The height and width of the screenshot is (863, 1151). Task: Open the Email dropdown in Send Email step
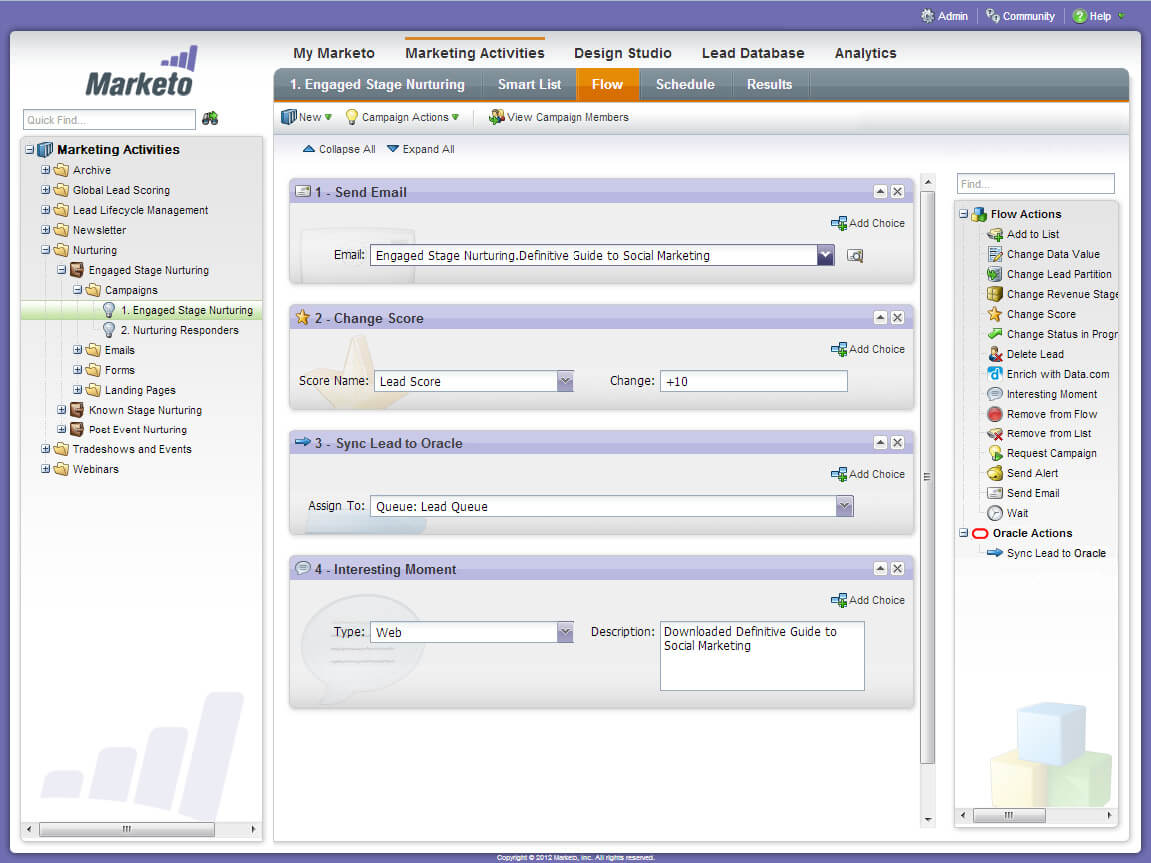click(826, 255)
